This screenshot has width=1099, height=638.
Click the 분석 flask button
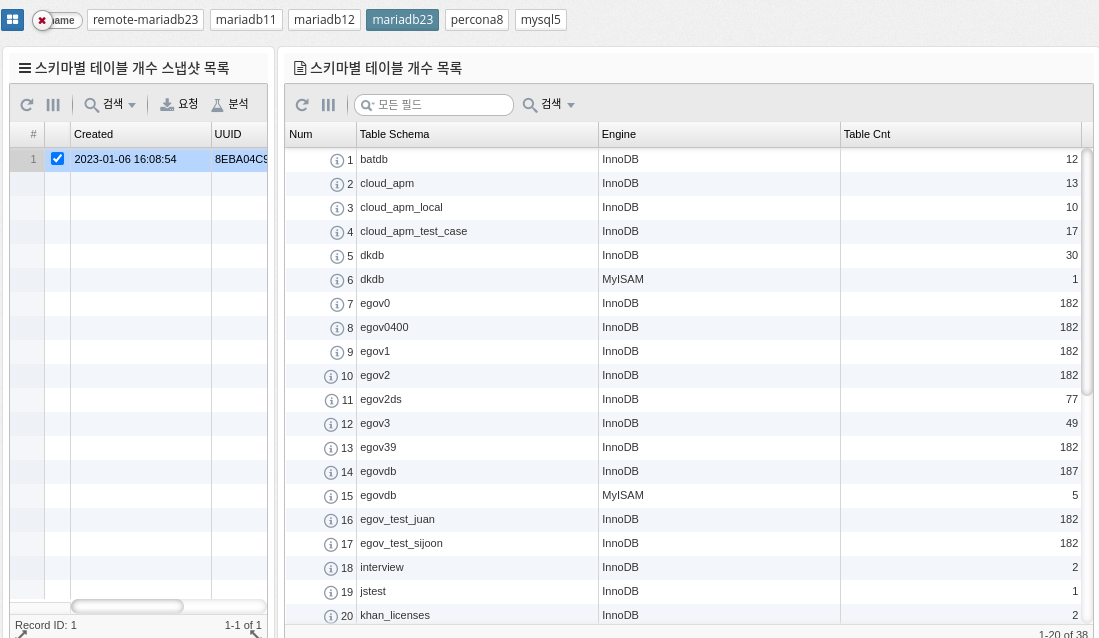[x=230, y=104]
